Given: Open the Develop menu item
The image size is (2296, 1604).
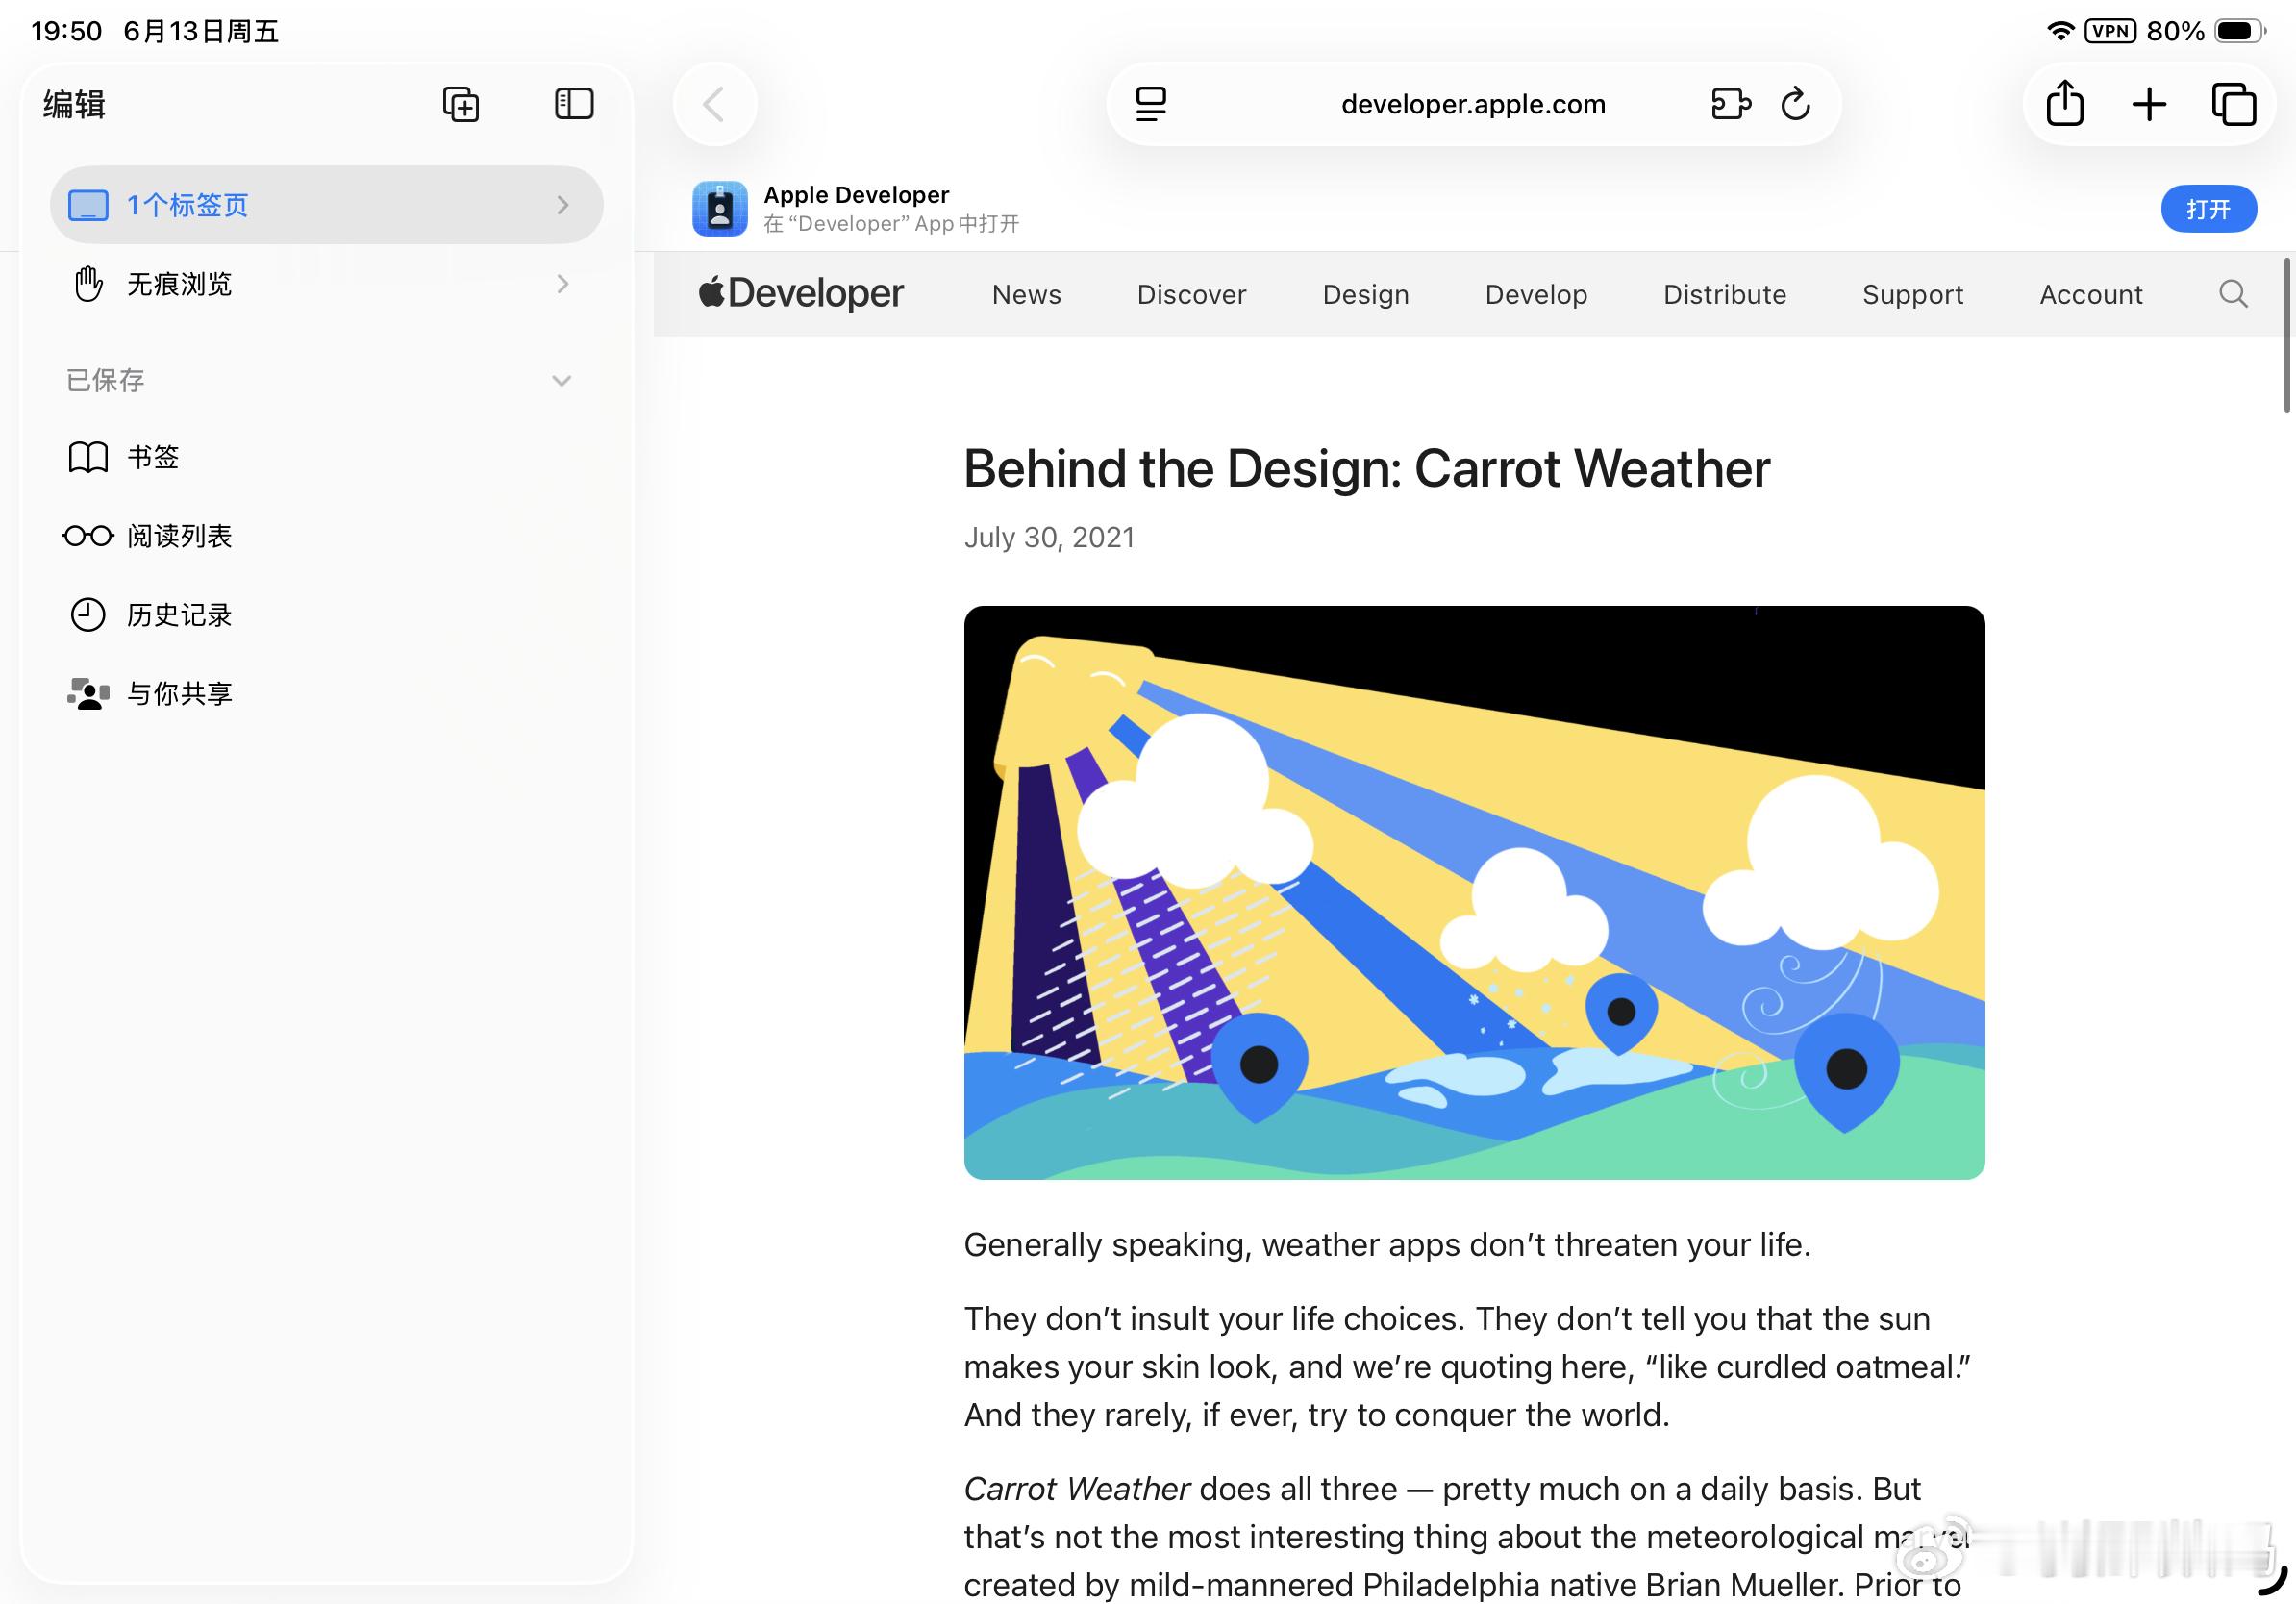Looking at the screenshot, I should click(x=1536, y=294).
